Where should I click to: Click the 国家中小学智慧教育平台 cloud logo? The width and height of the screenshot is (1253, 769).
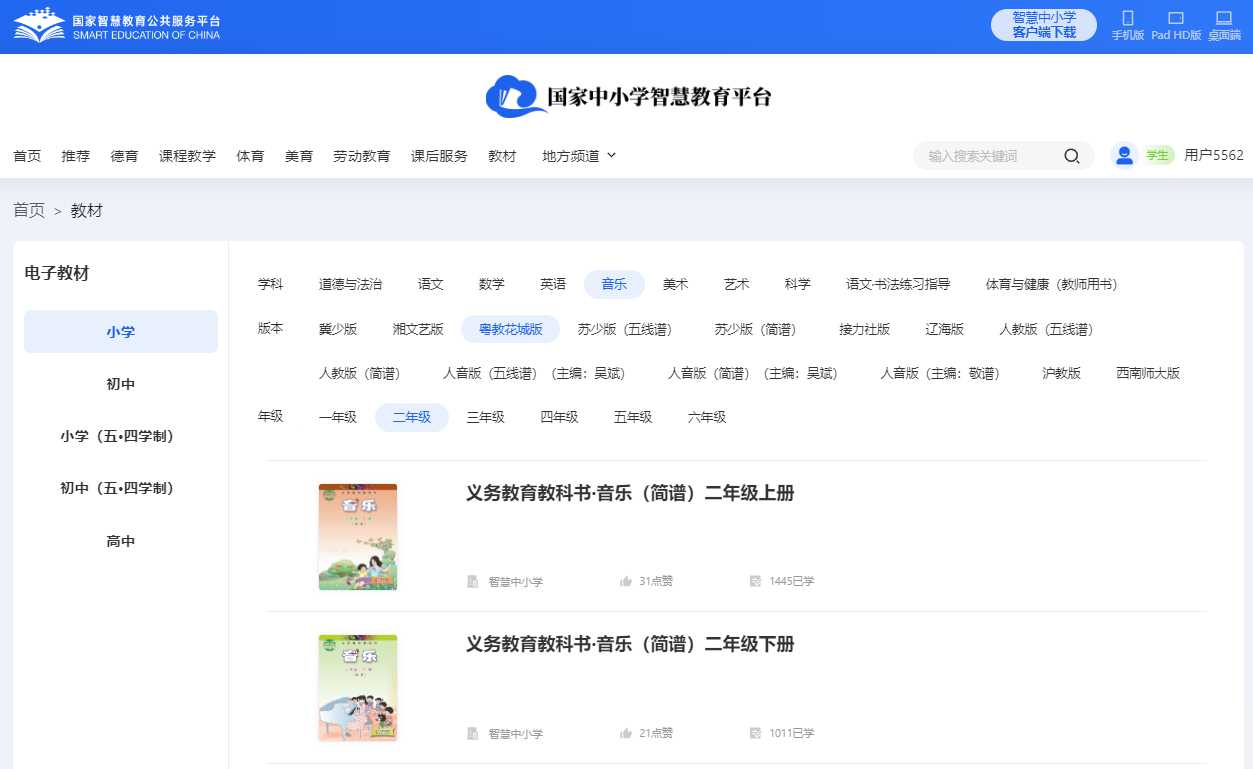628,97
